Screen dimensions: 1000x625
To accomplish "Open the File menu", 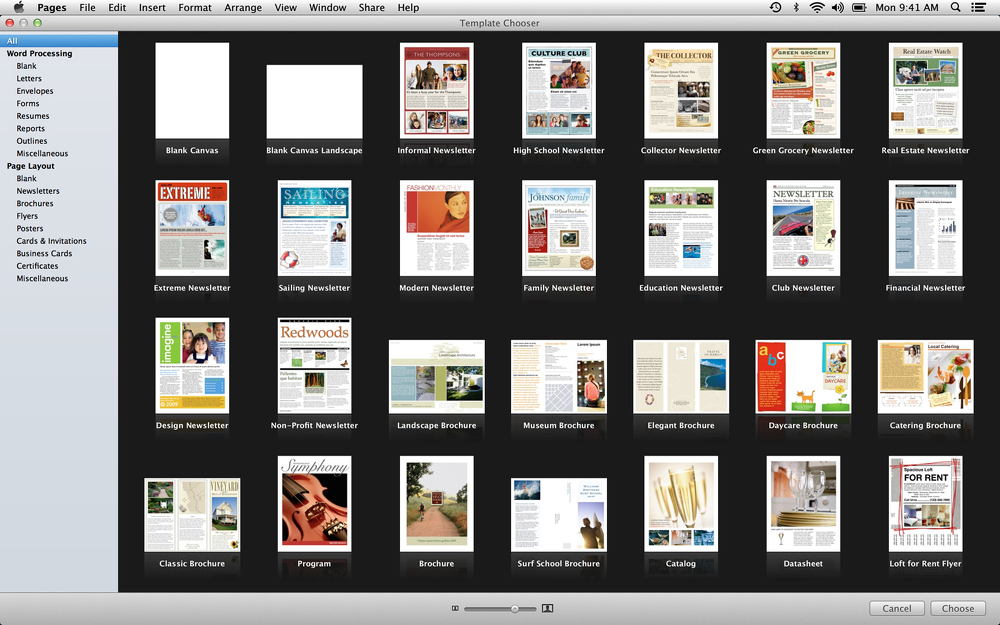I will coord(87,8).
